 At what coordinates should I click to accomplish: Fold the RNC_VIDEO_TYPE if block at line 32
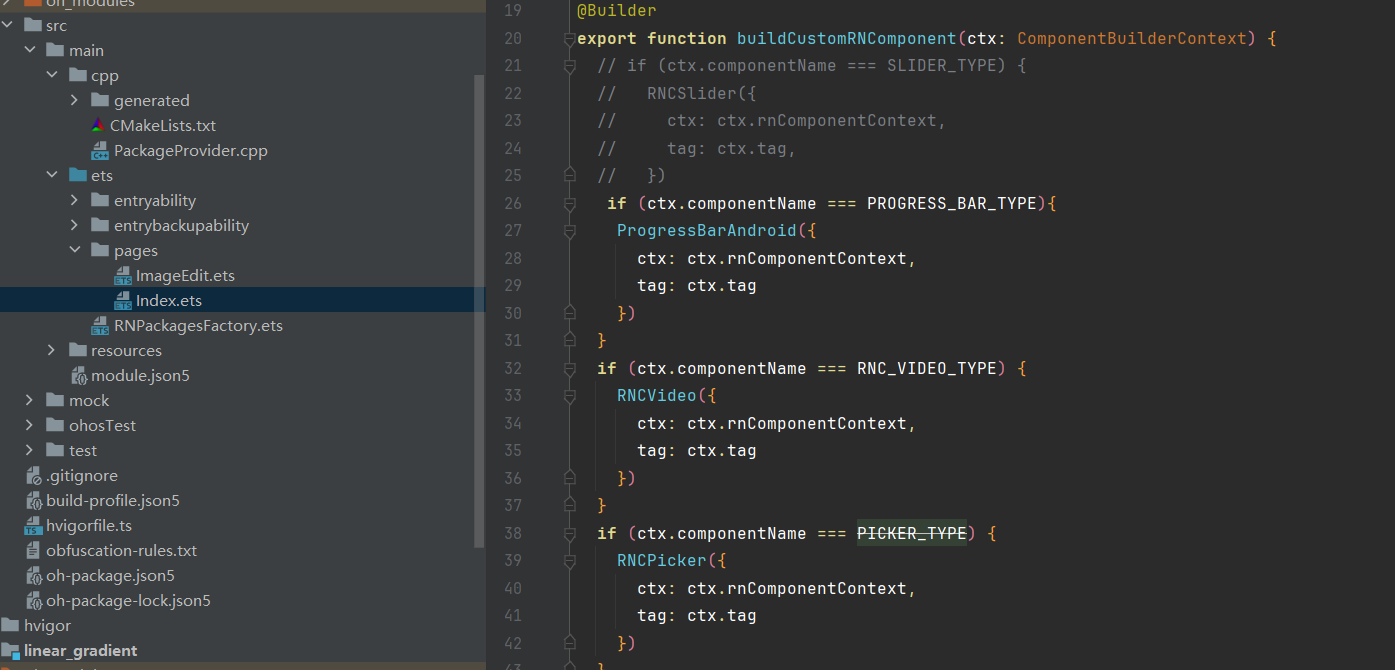point(569,369)
